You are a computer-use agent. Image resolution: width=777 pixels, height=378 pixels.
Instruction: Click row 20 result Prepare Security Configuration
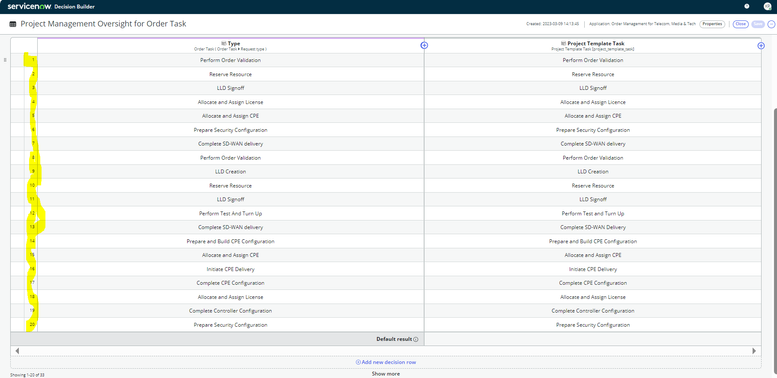593,325
